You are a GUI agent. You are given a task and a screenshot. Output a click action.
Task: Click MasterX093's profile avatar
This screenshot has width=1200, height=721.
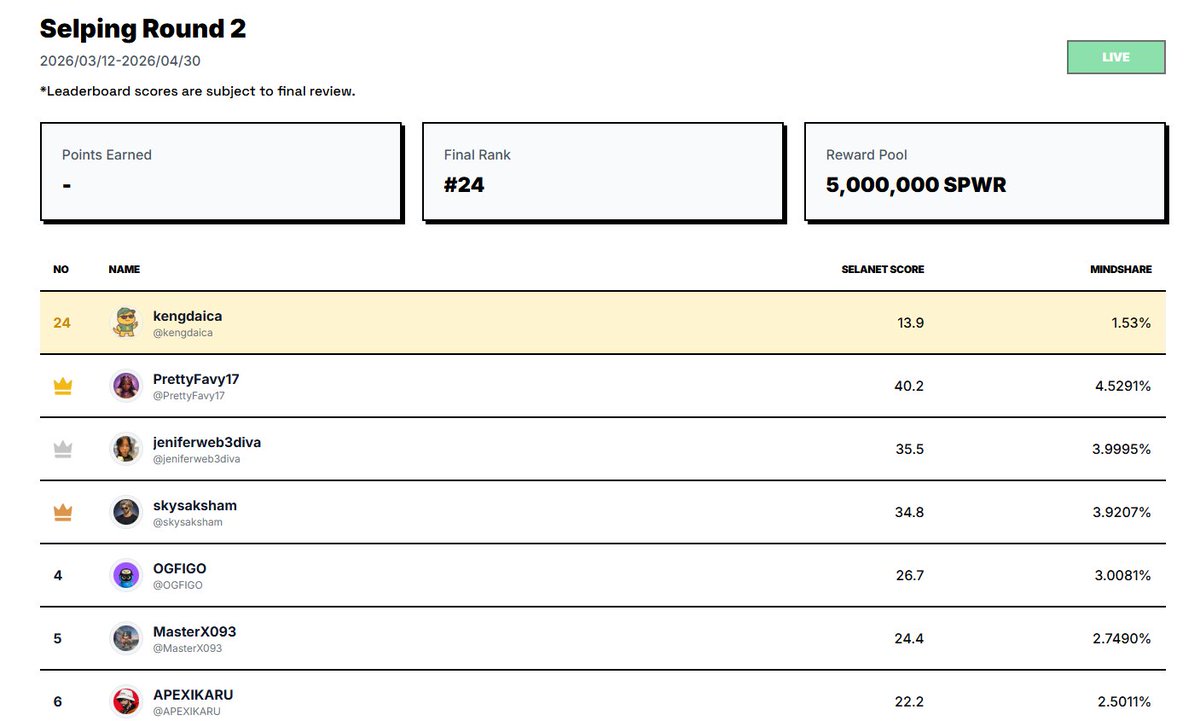(126, 638)
